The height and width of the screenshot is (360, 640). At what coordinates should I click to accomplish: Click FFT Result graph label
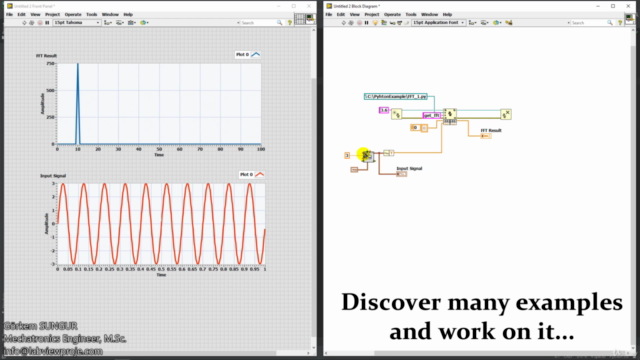(47, 56)
